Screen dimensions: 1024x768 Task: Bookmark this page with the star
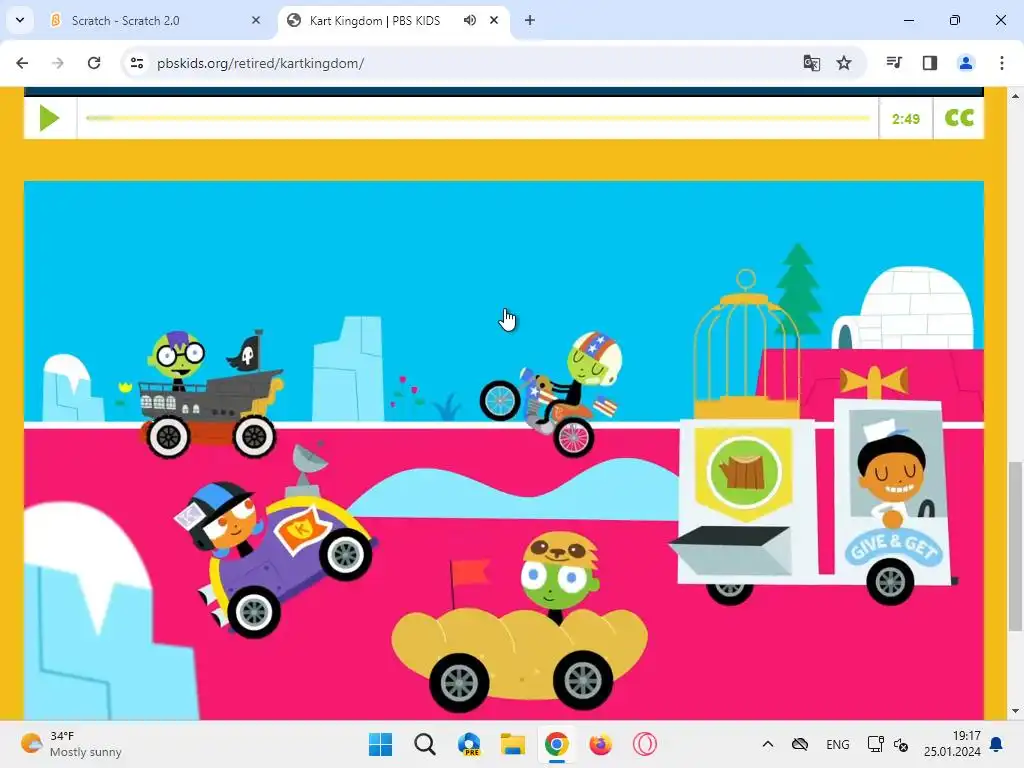[x=844, y=63]
